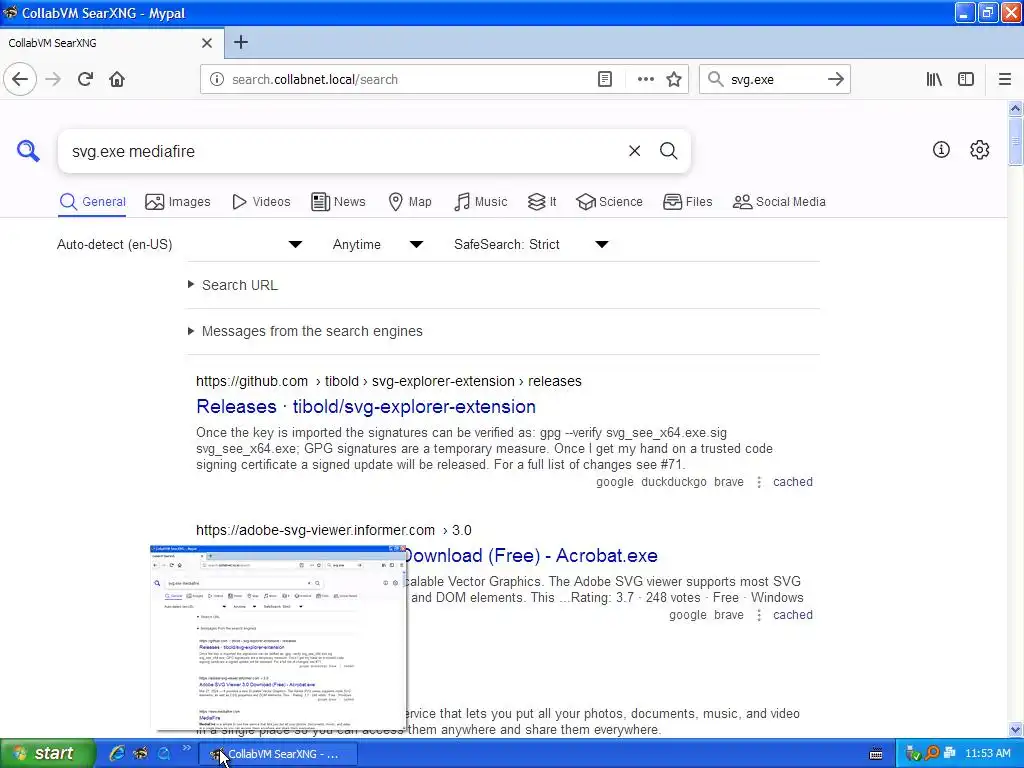Click the taskbar window preview thumbnail
Viewport: 1024px width, 768px height.
pos(278,637)
